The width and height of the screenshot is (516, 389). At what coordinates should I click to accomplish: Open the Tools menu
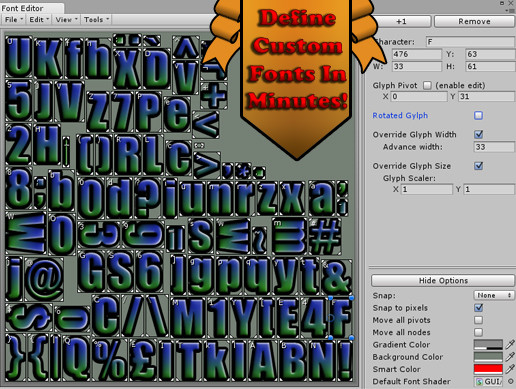96,20
